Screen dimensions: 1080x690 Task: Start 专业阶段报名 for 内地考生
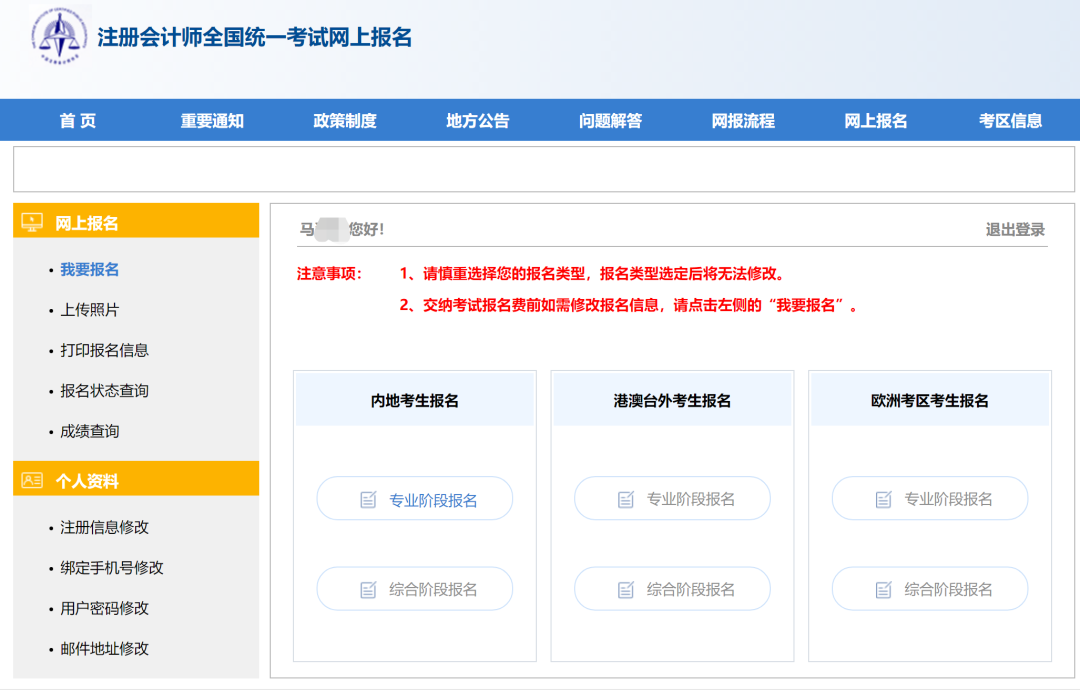coord(414,498)
